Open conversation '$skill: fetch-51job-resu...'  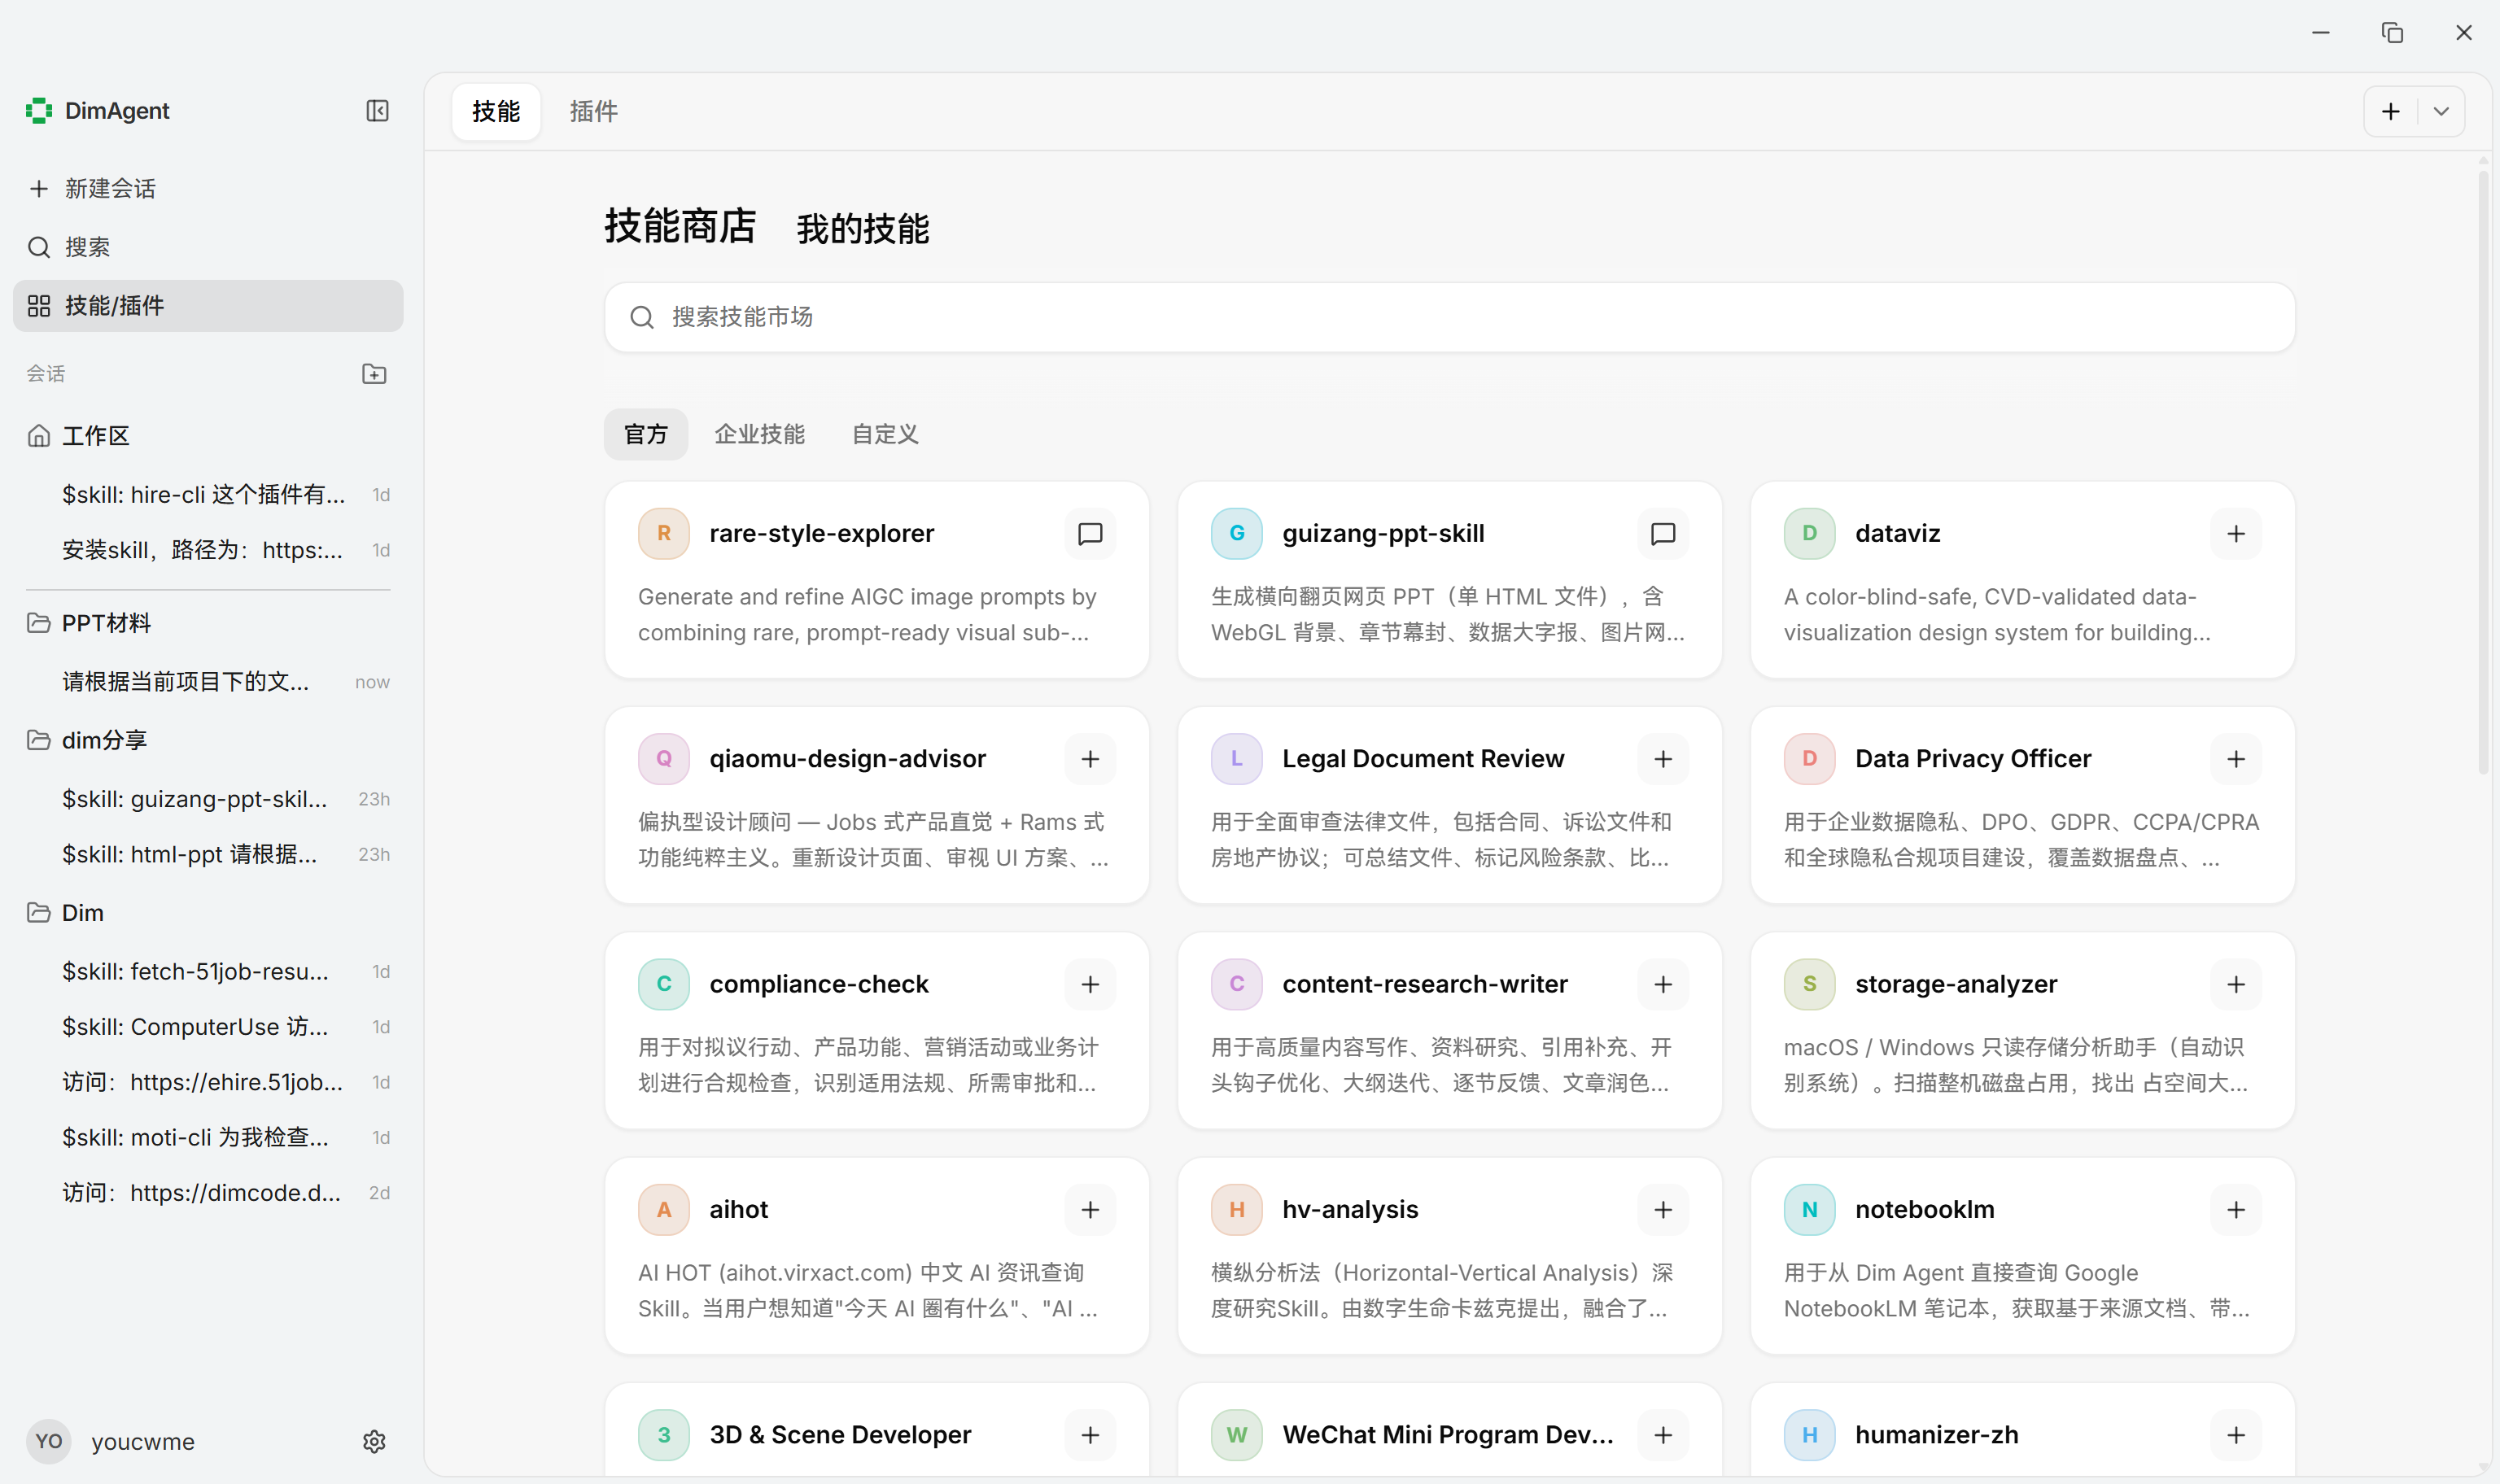208,972
